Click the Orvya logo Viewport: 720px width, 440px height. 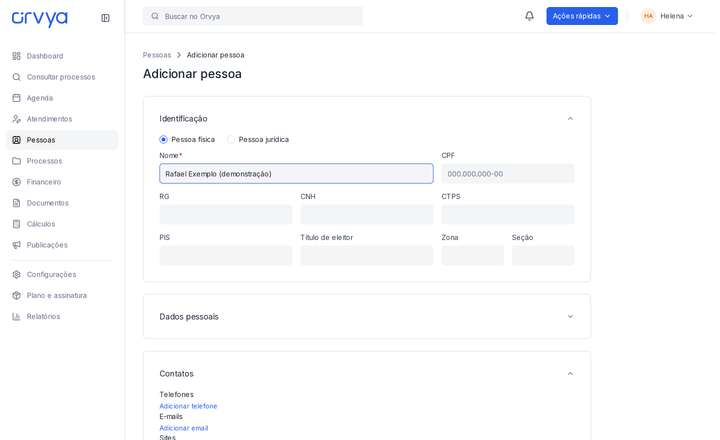tap(39, 18)
